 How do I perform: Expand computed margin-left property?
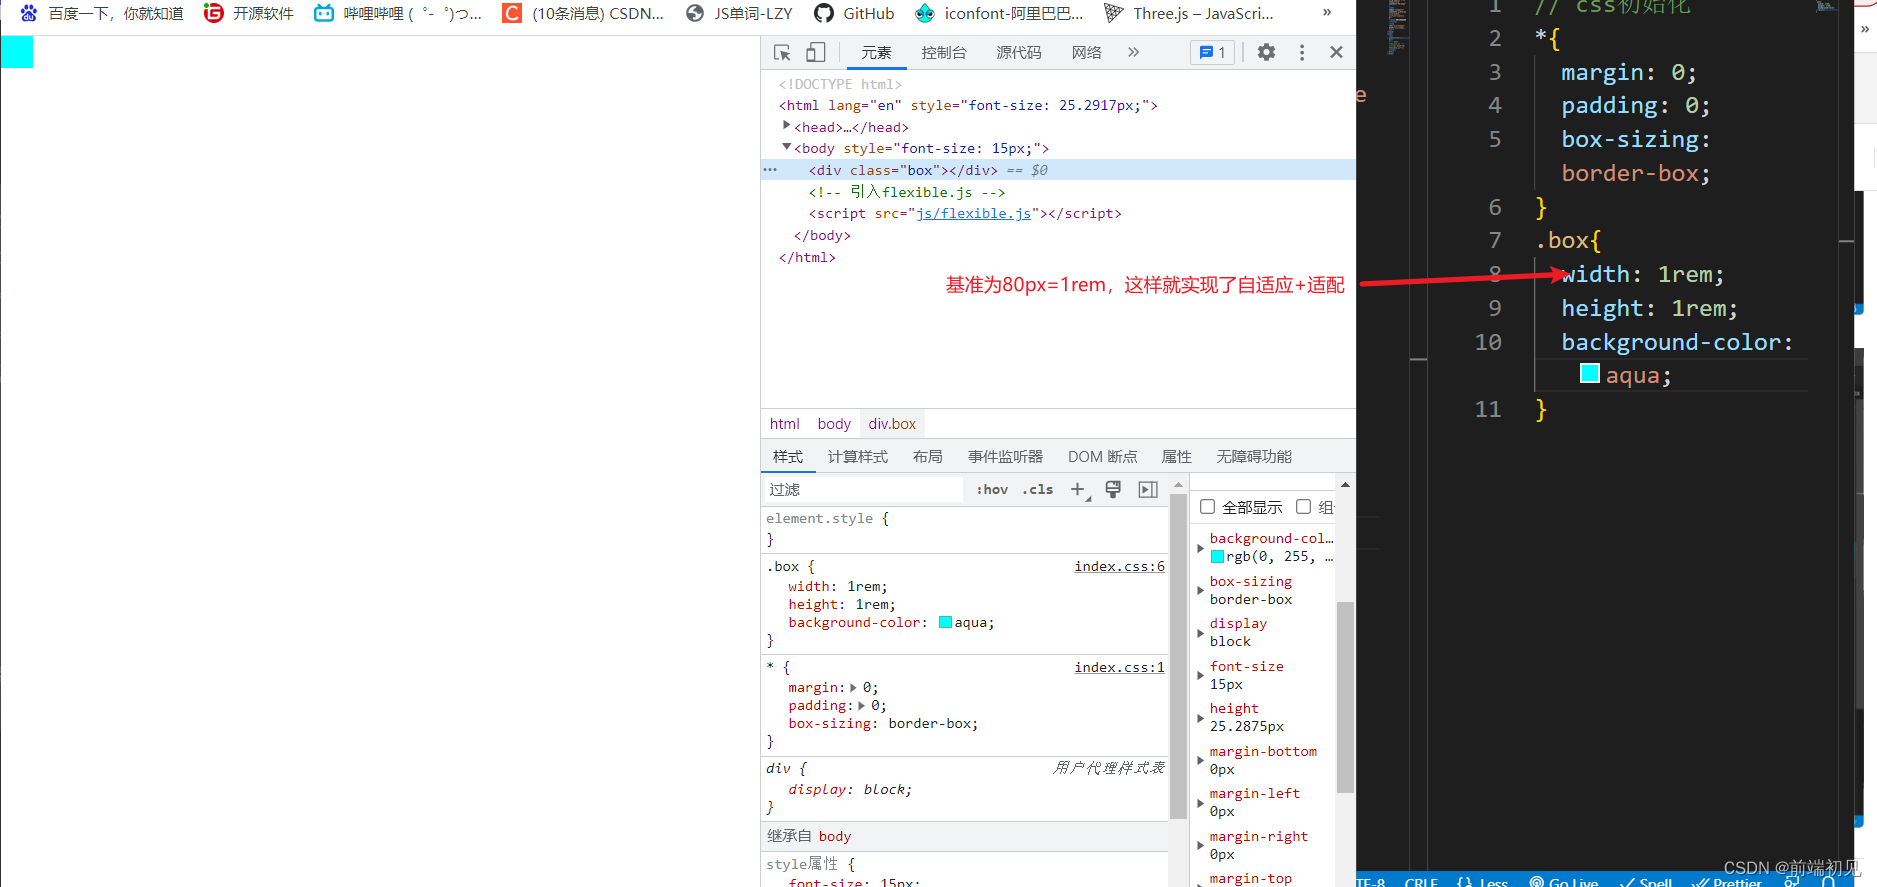[1200, 802]
